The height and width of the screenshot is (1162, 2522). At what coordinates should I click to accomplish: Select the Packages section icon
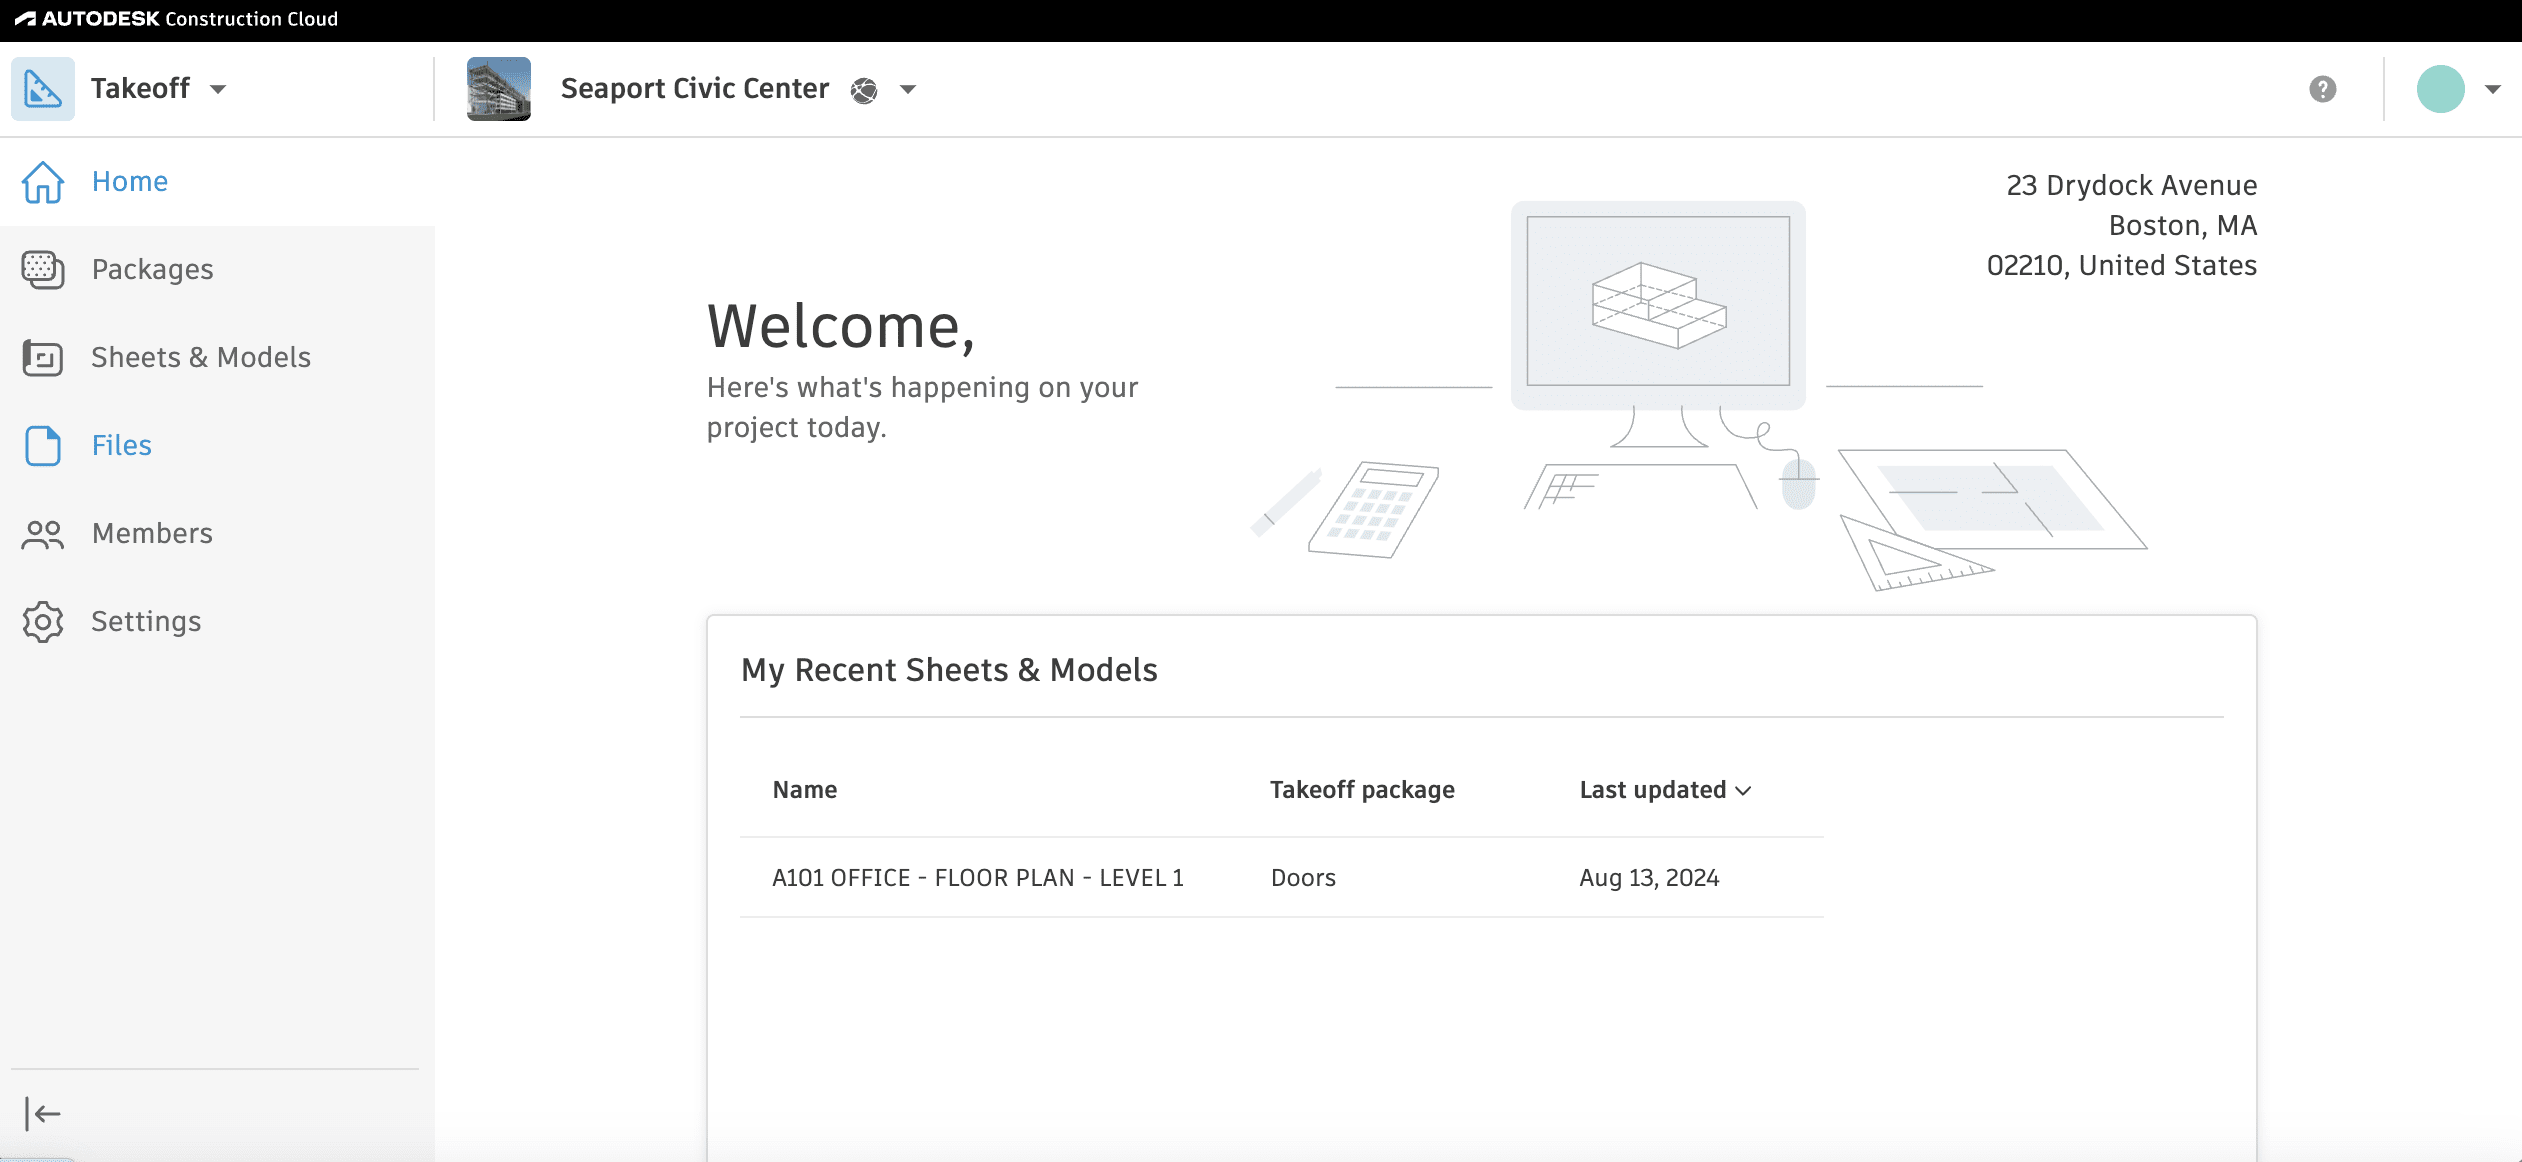click(x=41, y=269)
